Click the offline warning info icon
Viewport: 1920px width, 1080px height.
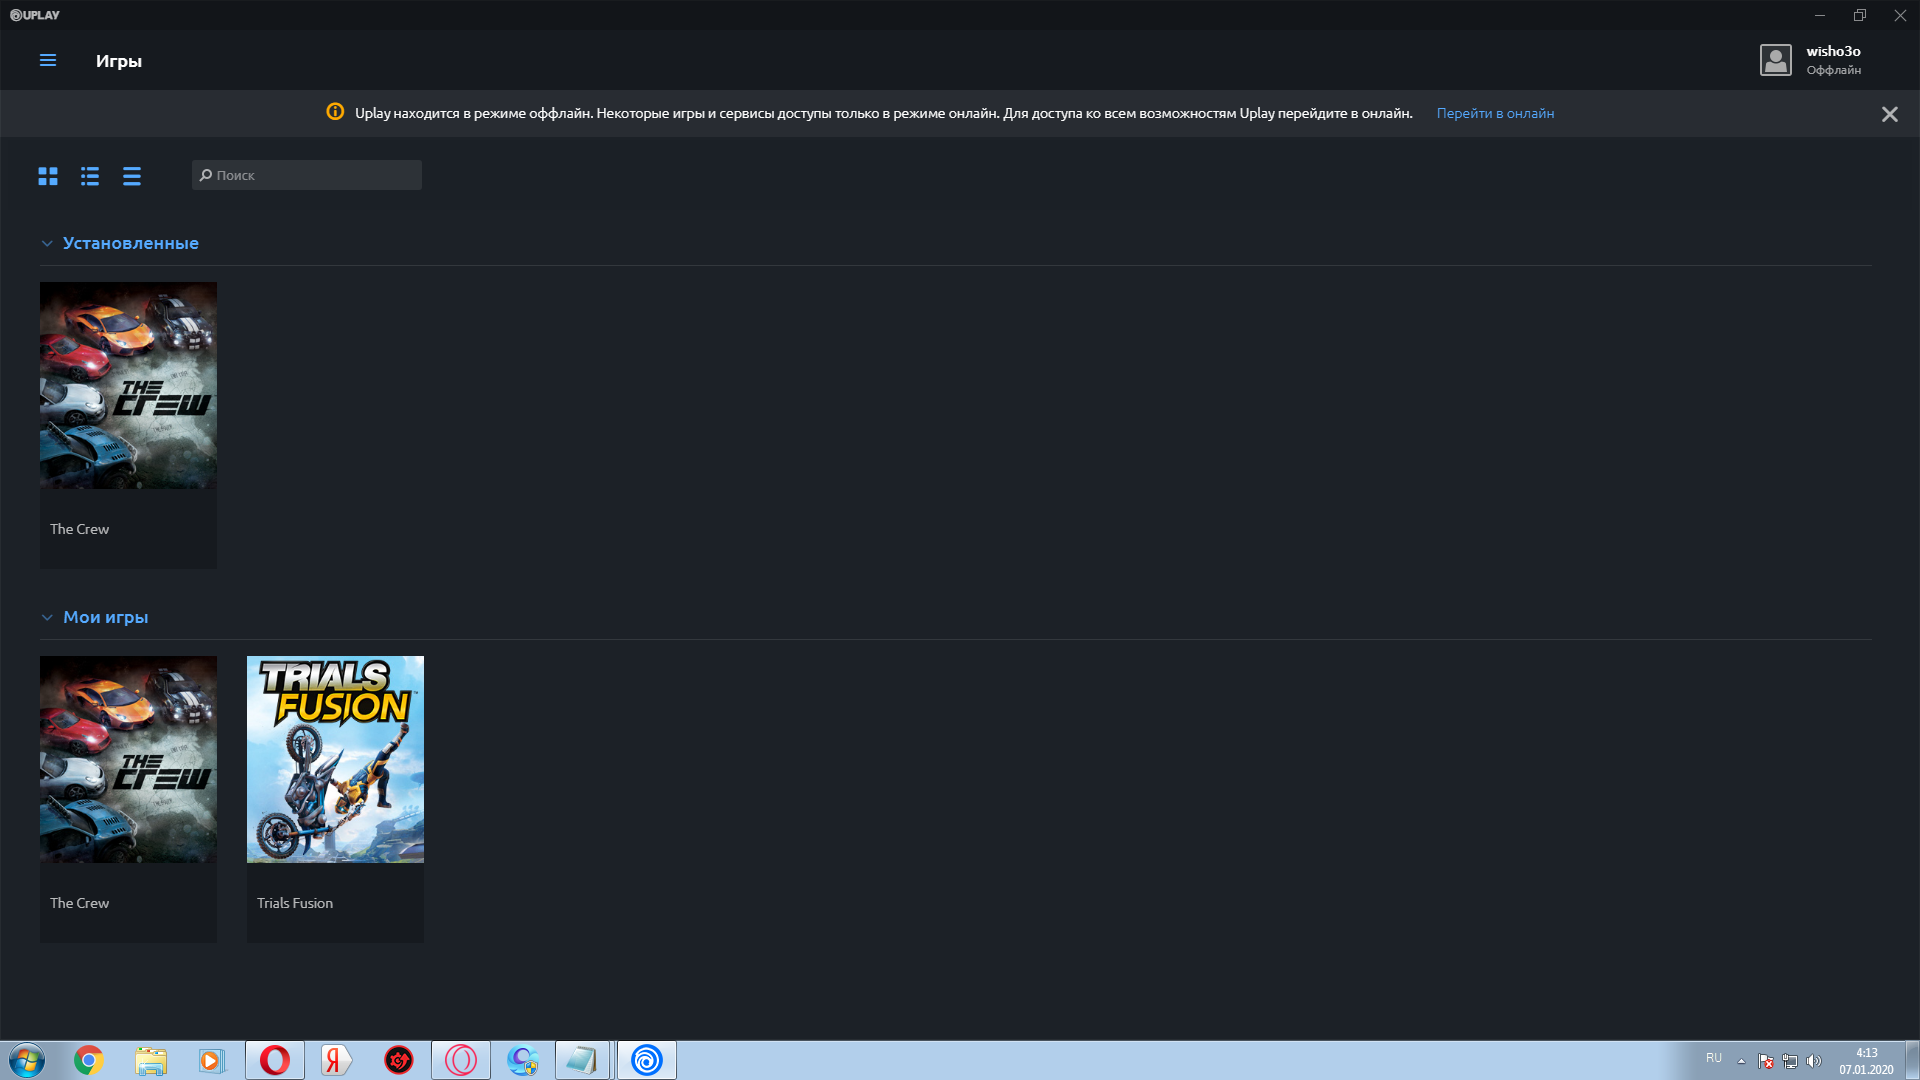(x=335, y=112)
